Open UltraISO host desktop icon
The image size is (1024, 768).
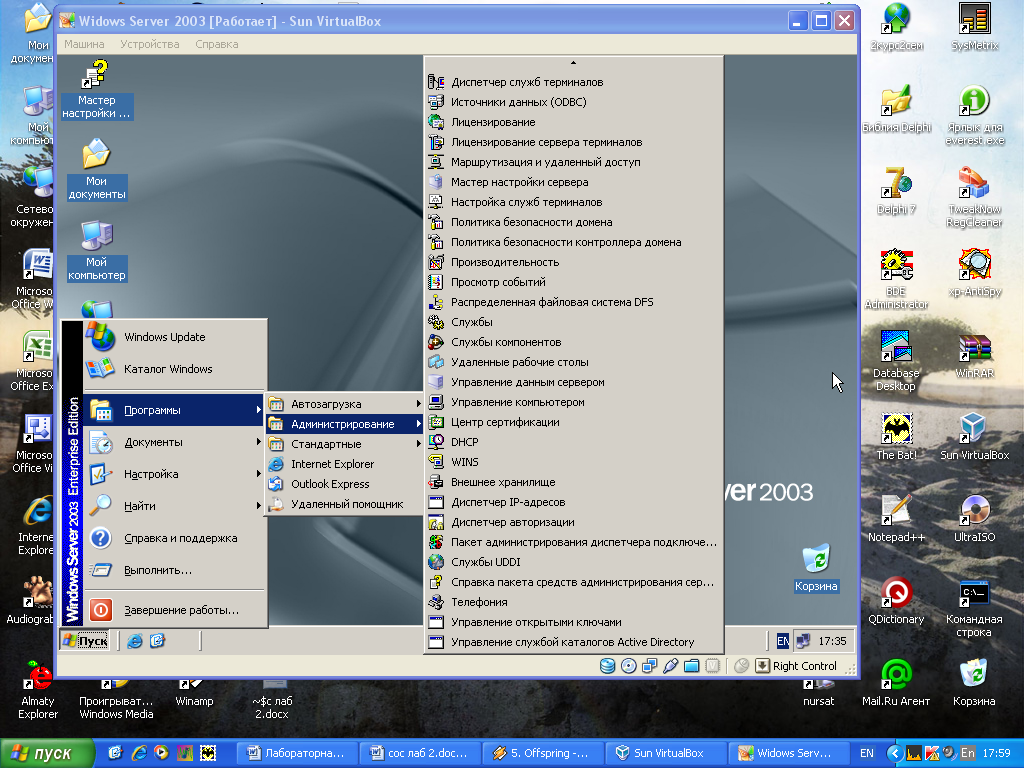(x=974, y=519)
